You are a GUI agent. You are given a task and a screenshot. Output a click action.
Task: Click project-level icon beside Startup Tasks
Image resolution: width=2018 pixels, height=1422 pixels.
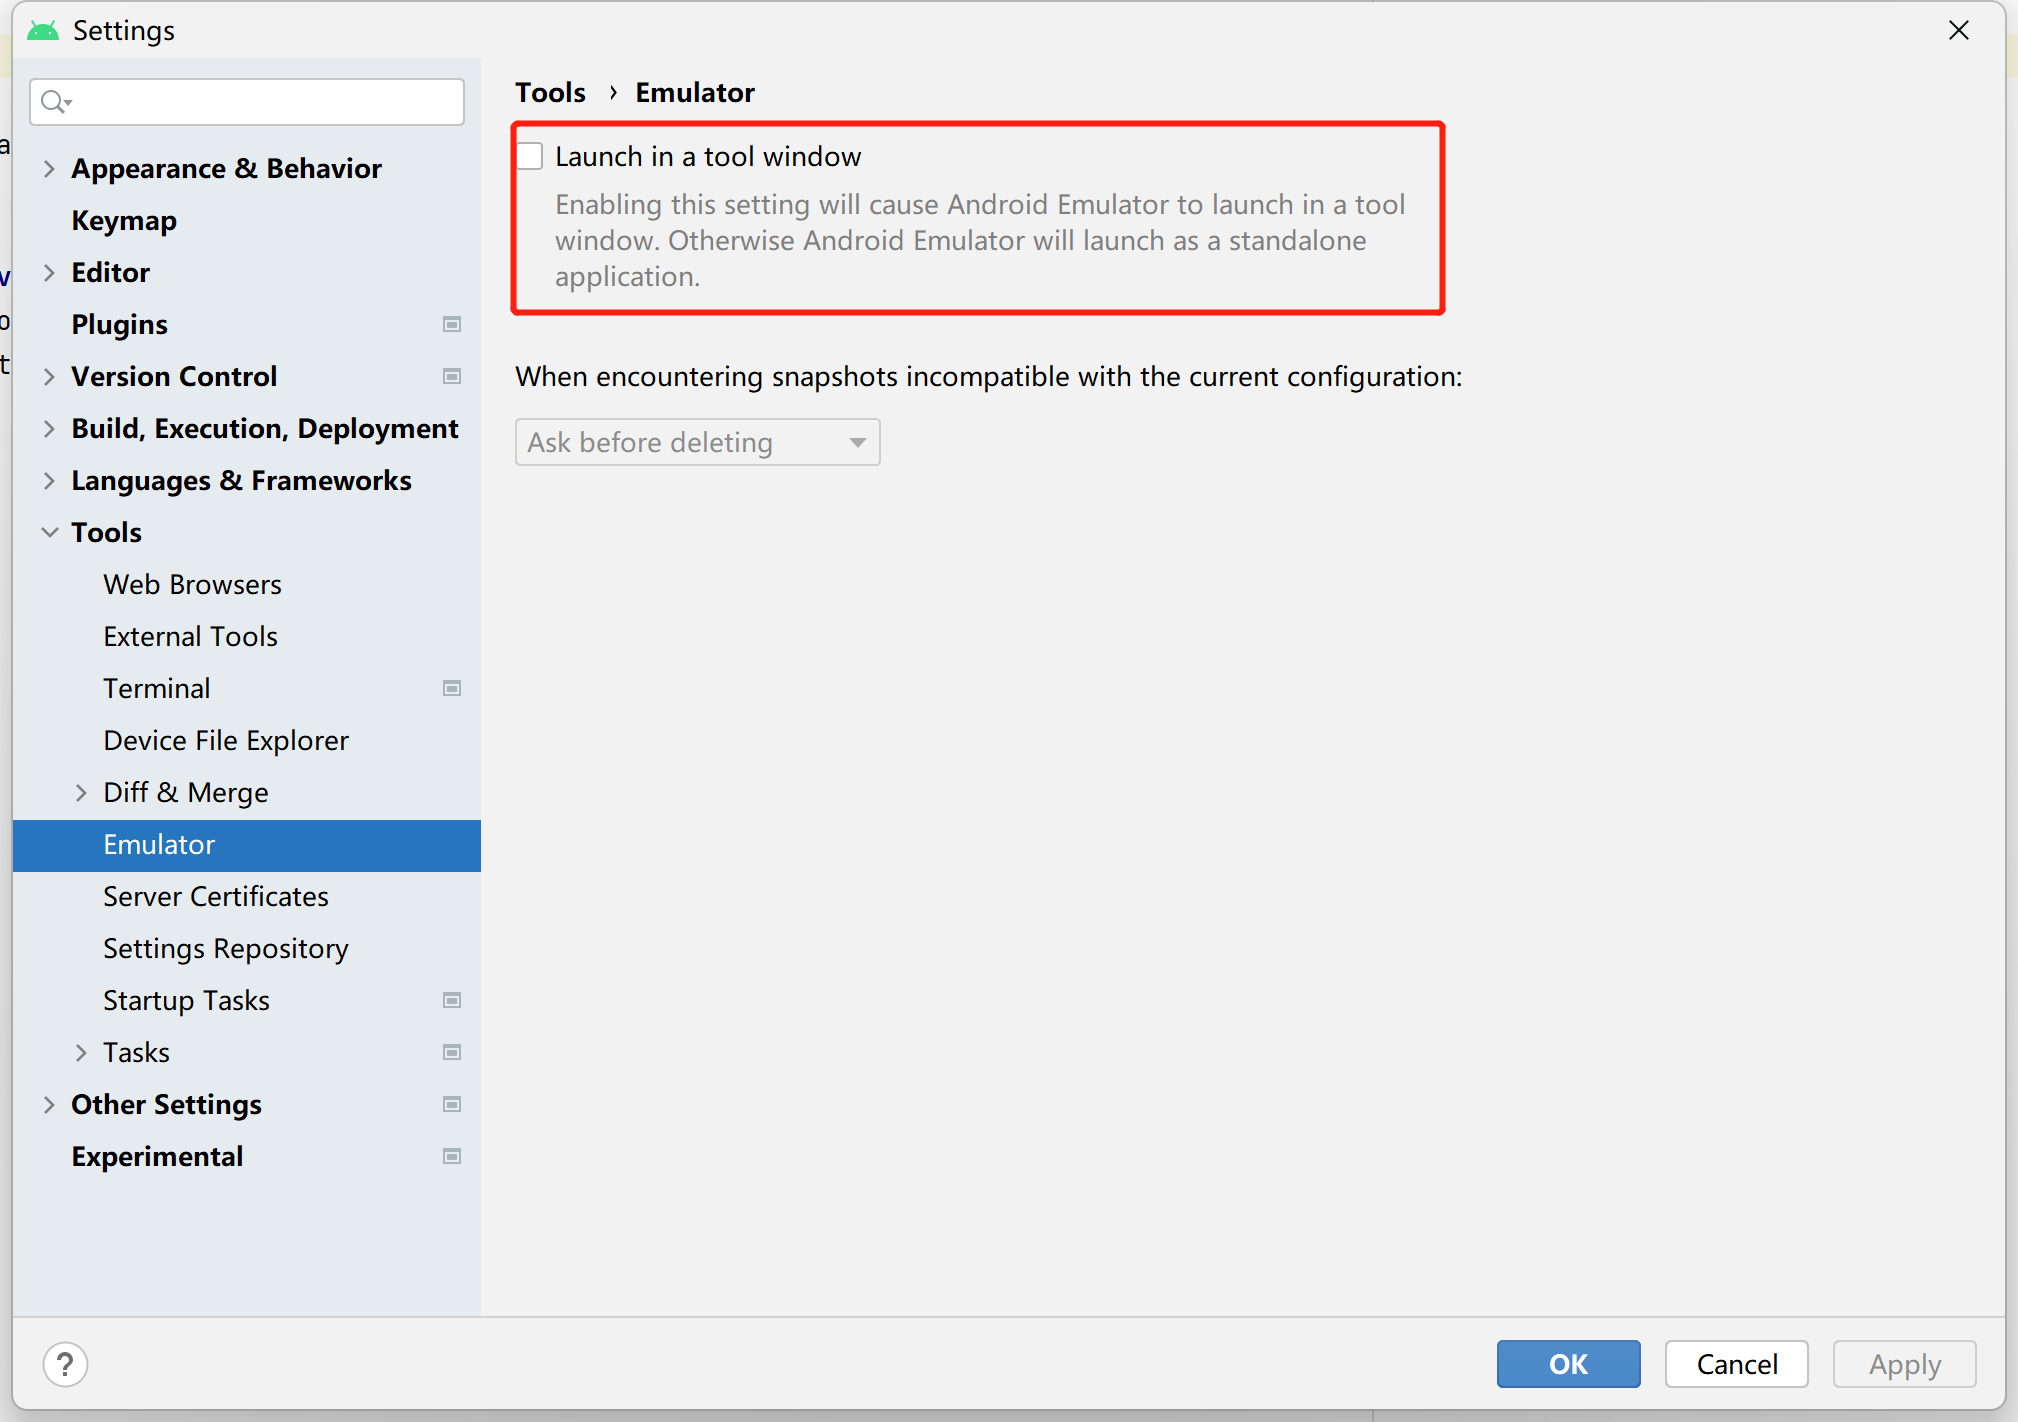tap(452, 1000)
